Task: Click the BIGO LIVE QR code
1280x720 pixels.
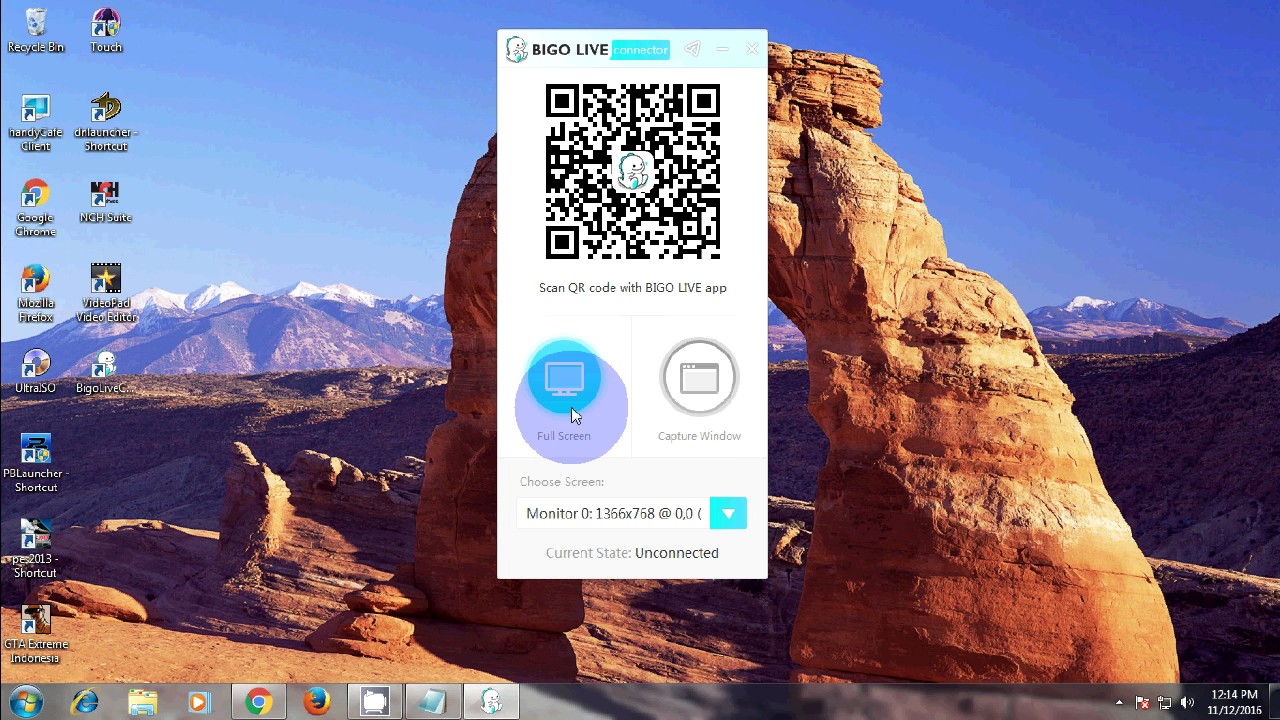Action: click(x=633, y=171)
